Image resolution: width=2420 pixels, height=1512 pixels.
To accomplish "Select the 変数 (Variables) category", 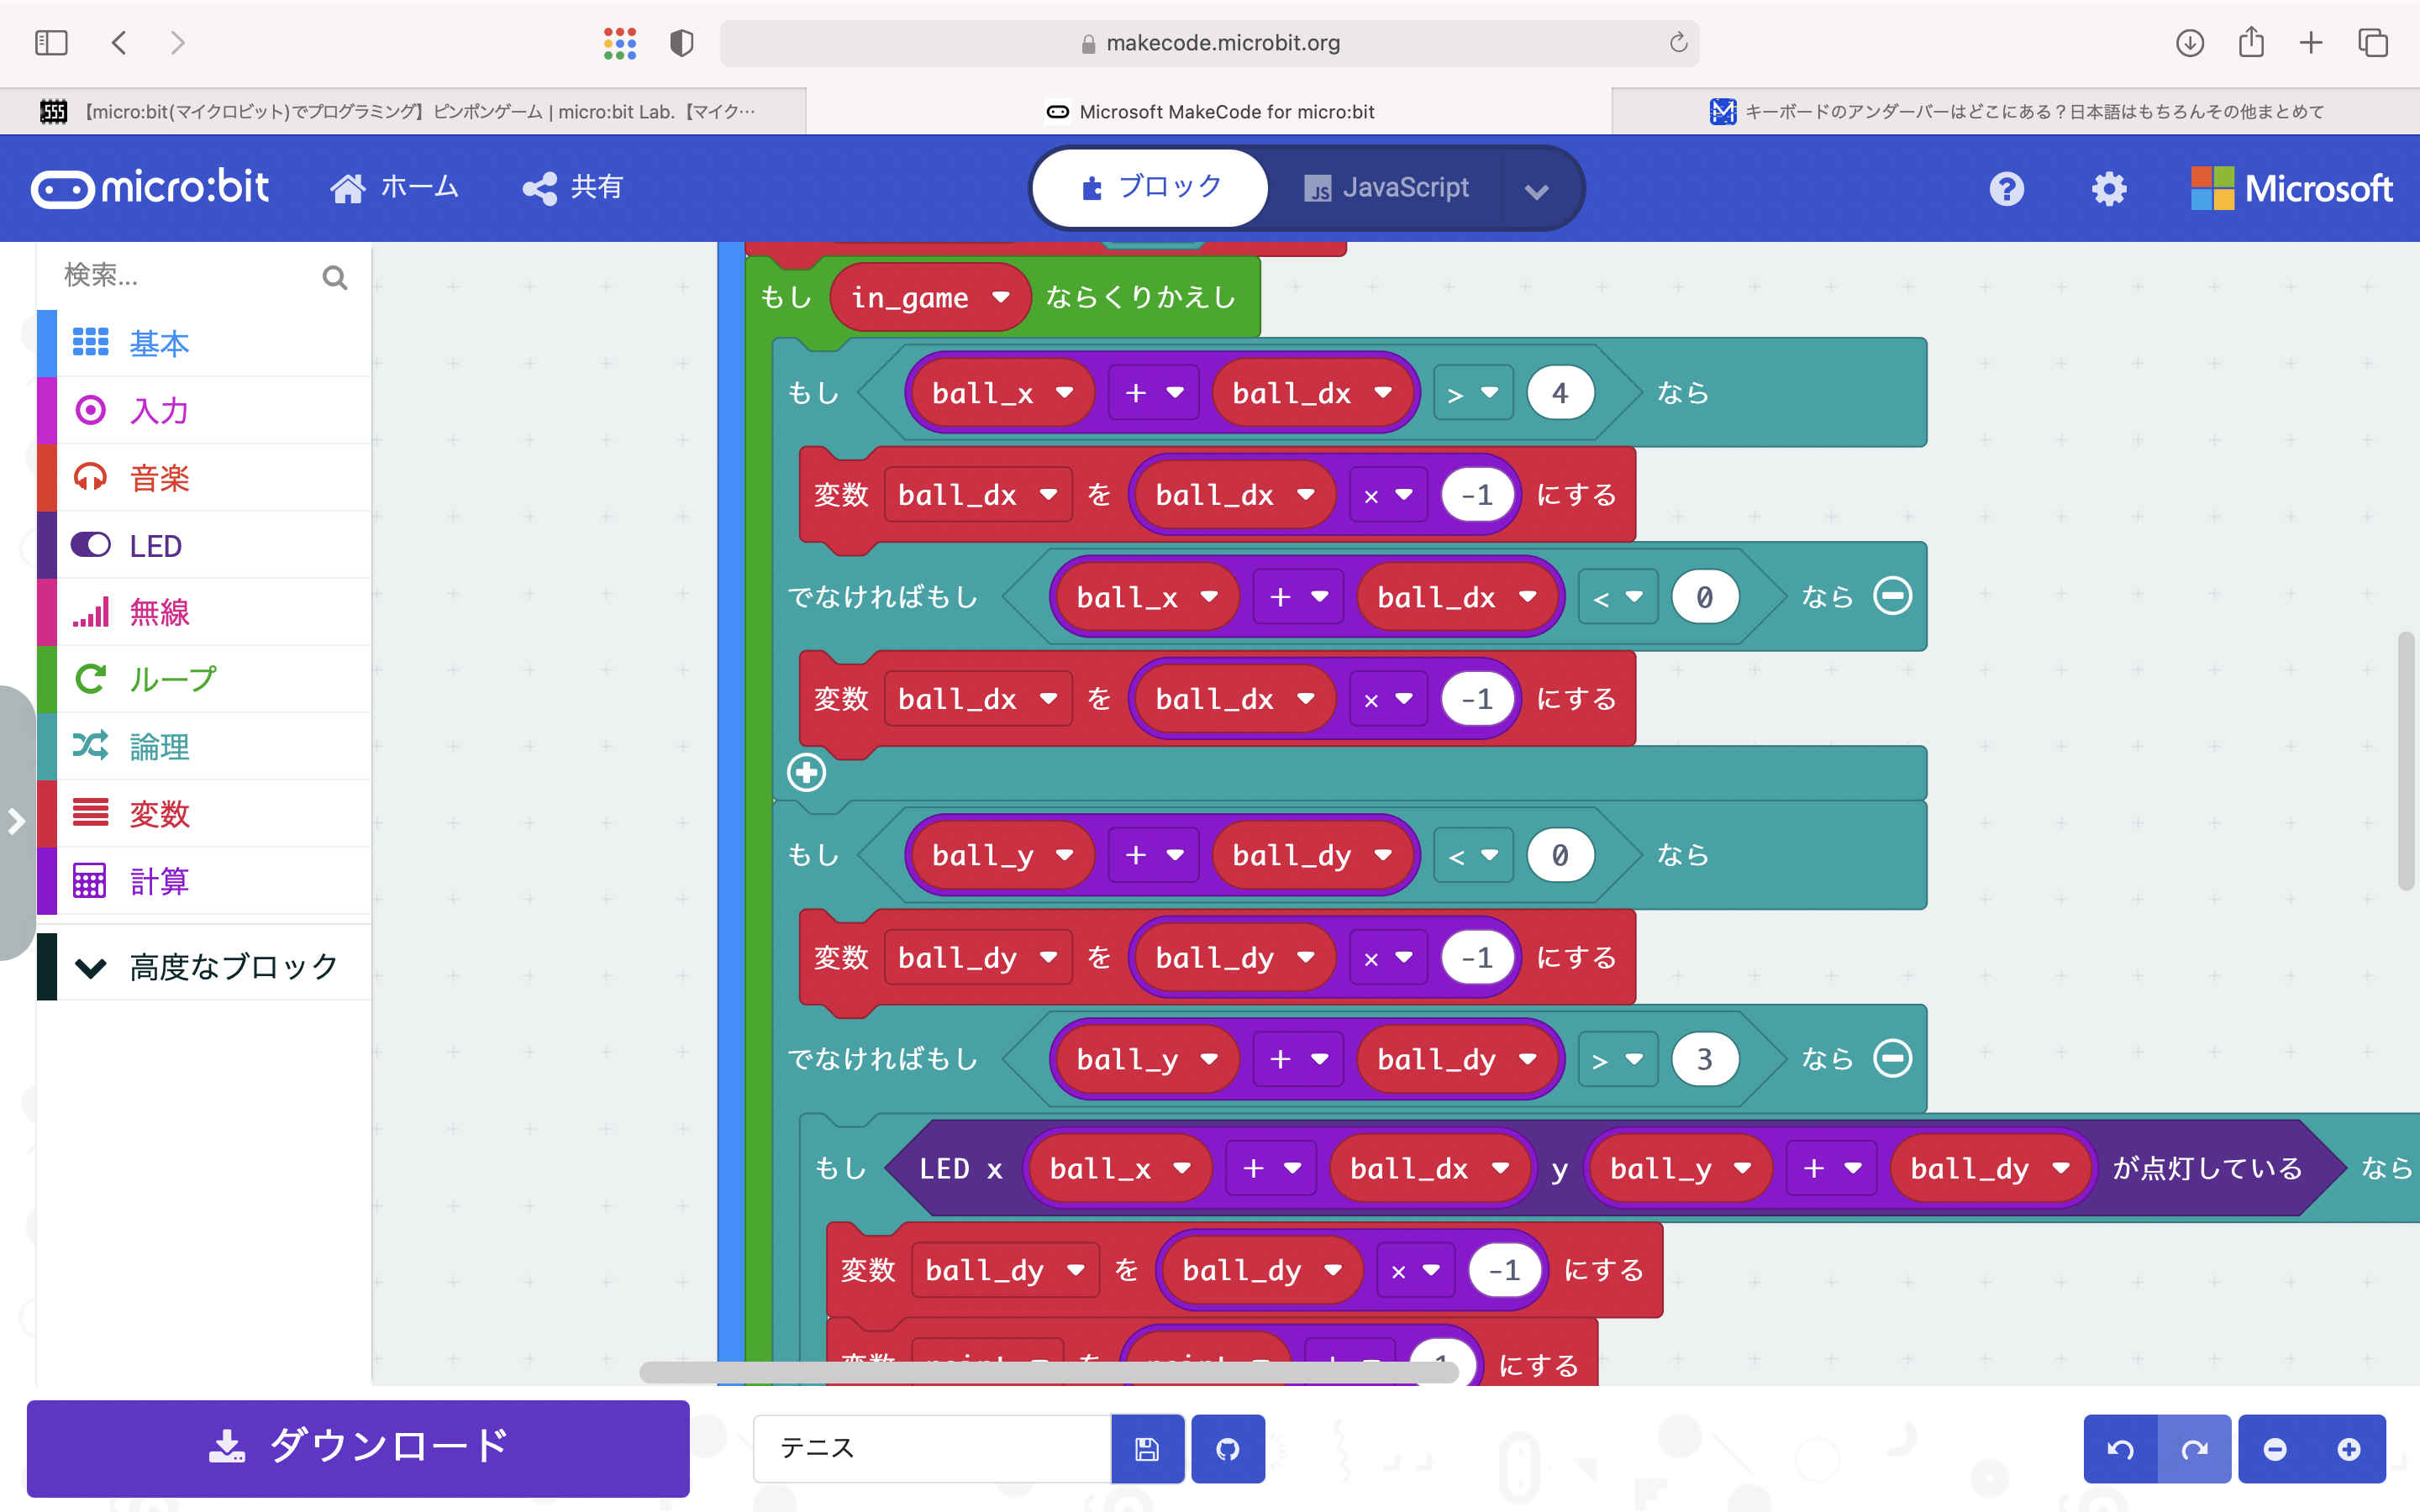I will [161, 813].
